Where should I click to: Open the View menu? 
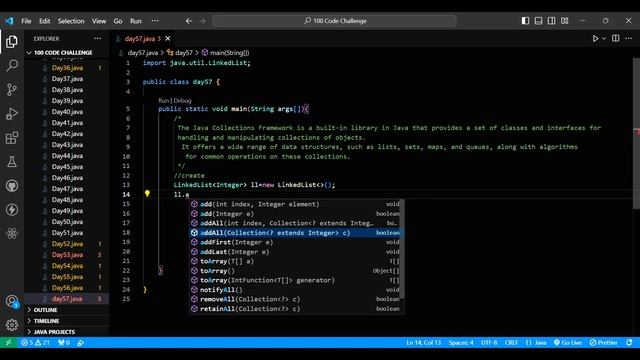pos(99,21)
